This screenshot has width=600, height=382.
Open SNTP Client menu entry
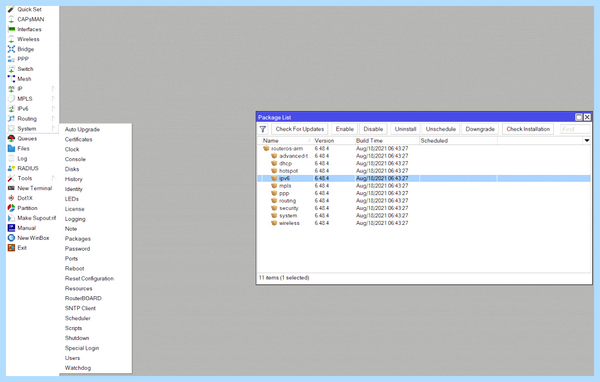click(80, 309)
